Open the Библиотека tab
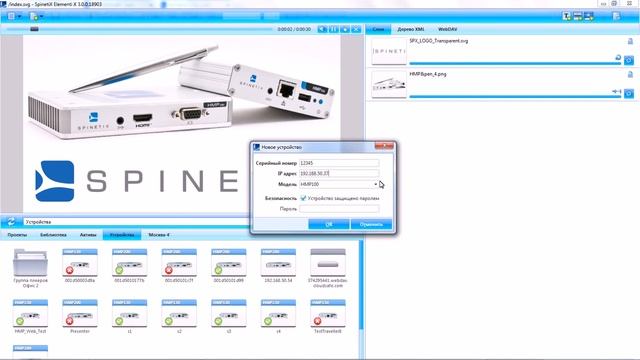Image resolution: width=640 pixels, height=360 pixels. pos(53,235)
